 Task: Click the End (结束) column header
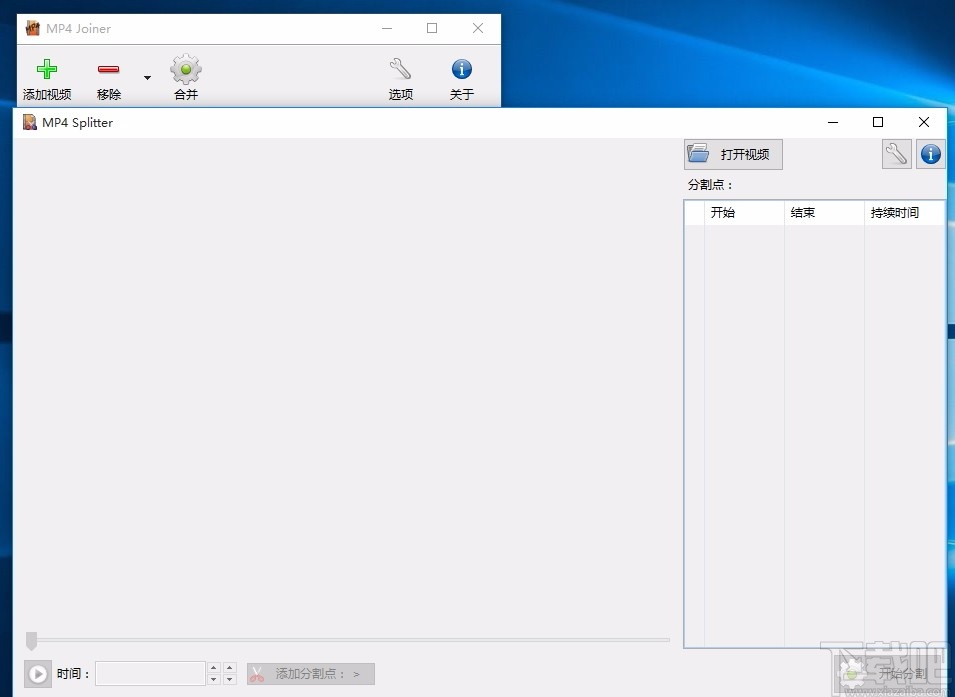824,213
